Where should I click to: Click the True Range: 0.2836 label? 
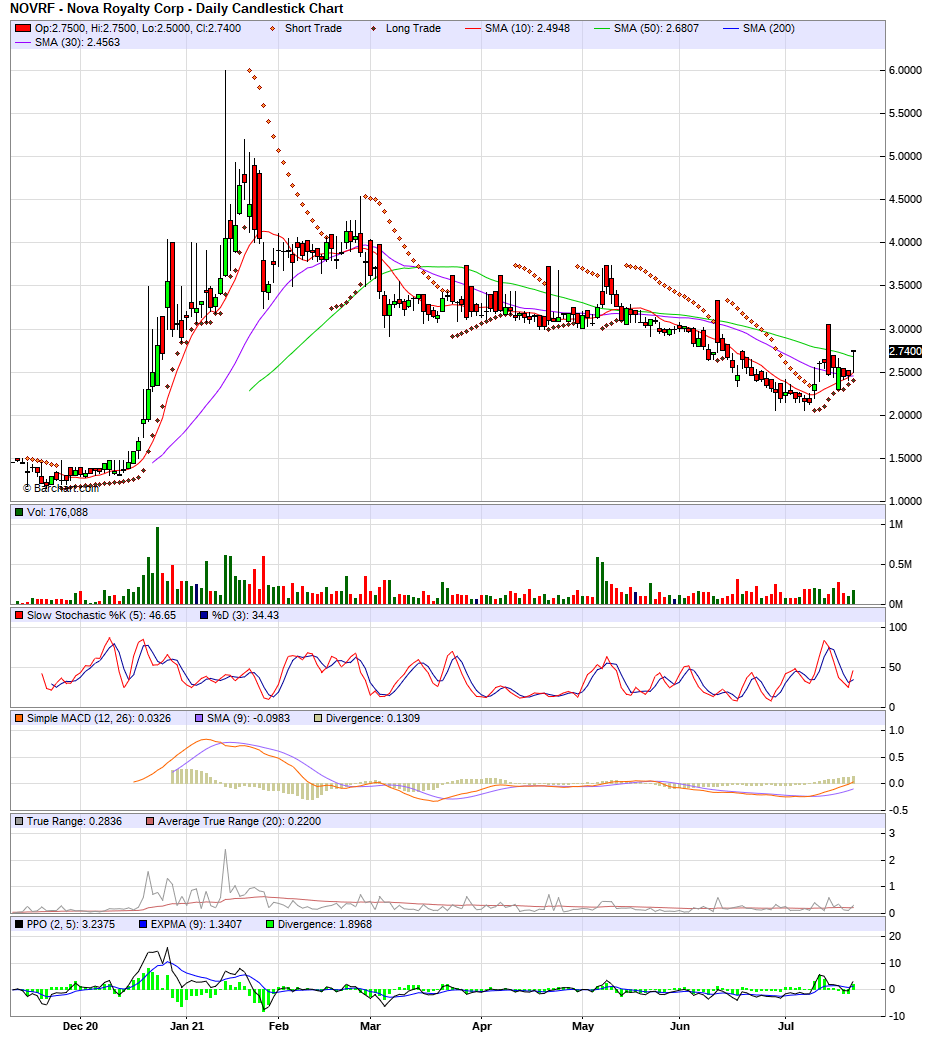[x=74, y=822]
